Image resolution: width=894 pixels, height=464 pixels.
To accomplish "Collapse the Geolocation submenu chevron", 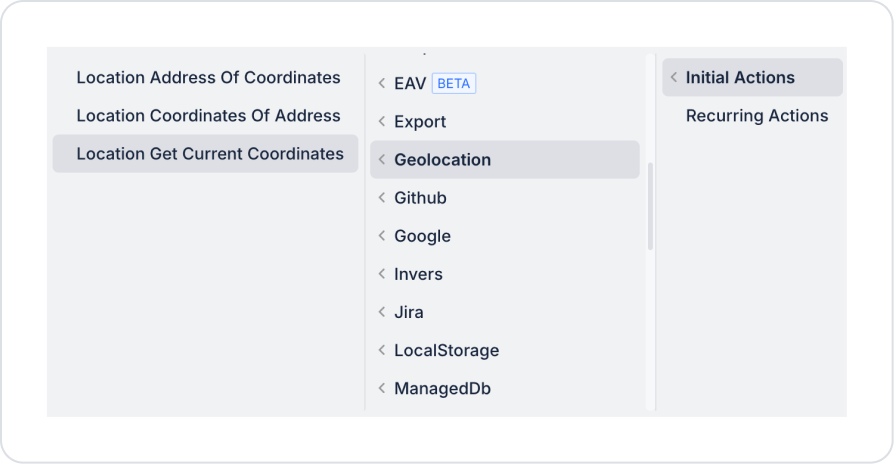I will 382,160.
